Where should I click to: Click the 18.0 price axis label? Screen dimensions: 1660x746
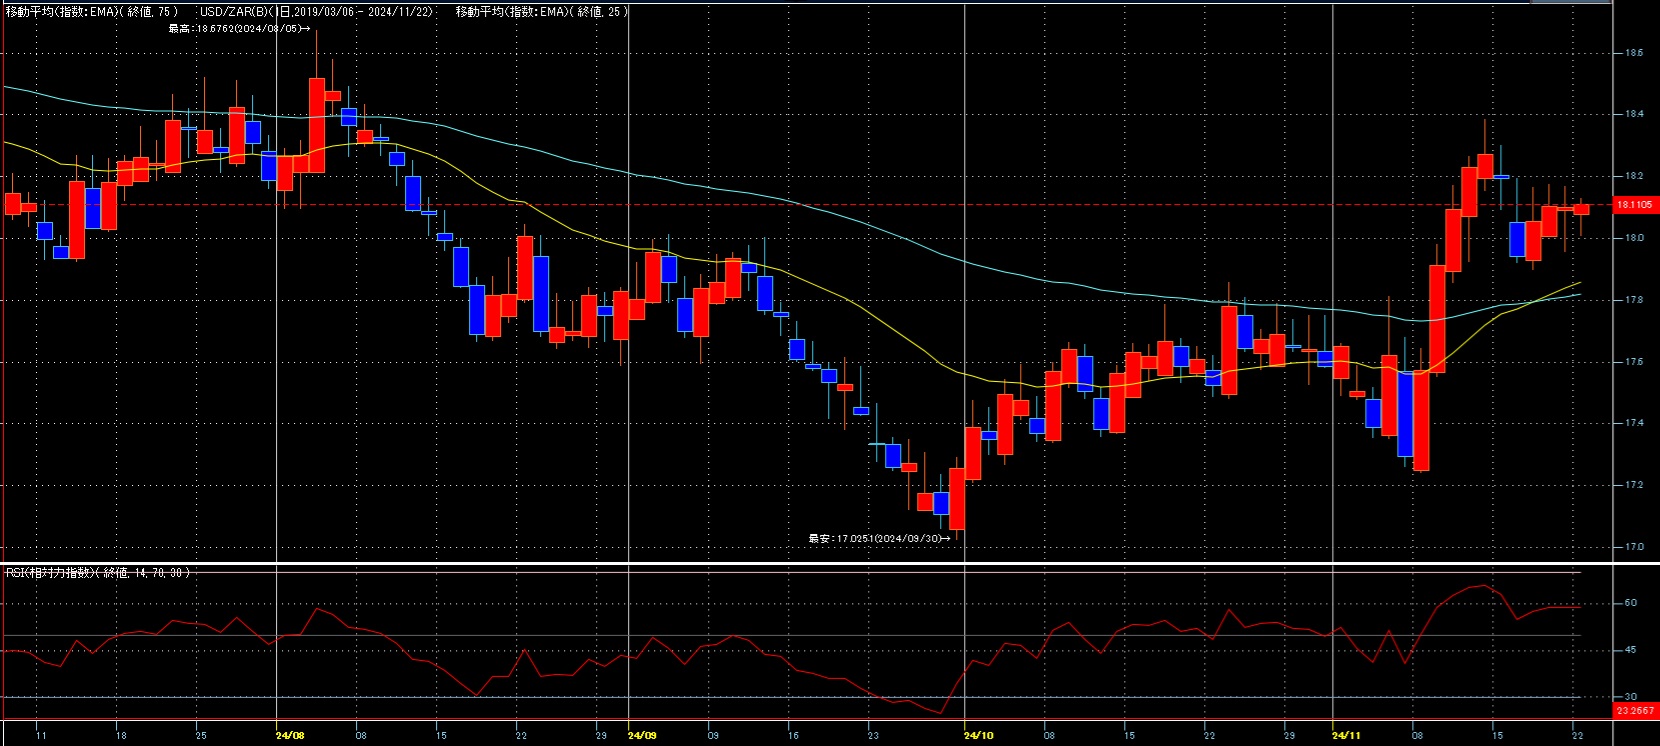[x=1633, y=238]
